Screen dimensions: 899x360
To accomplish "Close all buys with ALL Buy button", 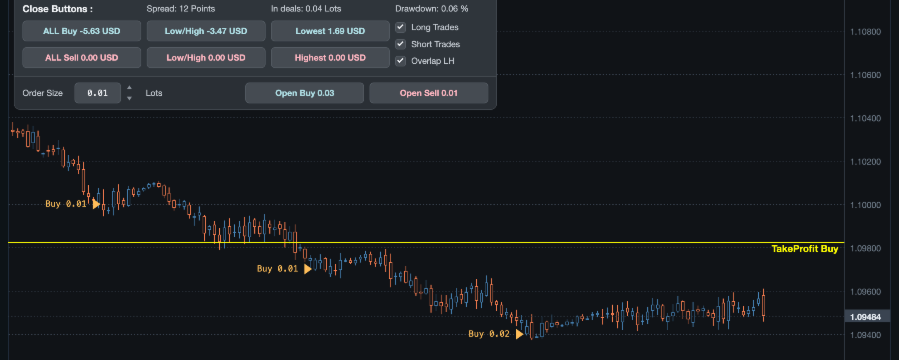I will click(x=81, y=31).
